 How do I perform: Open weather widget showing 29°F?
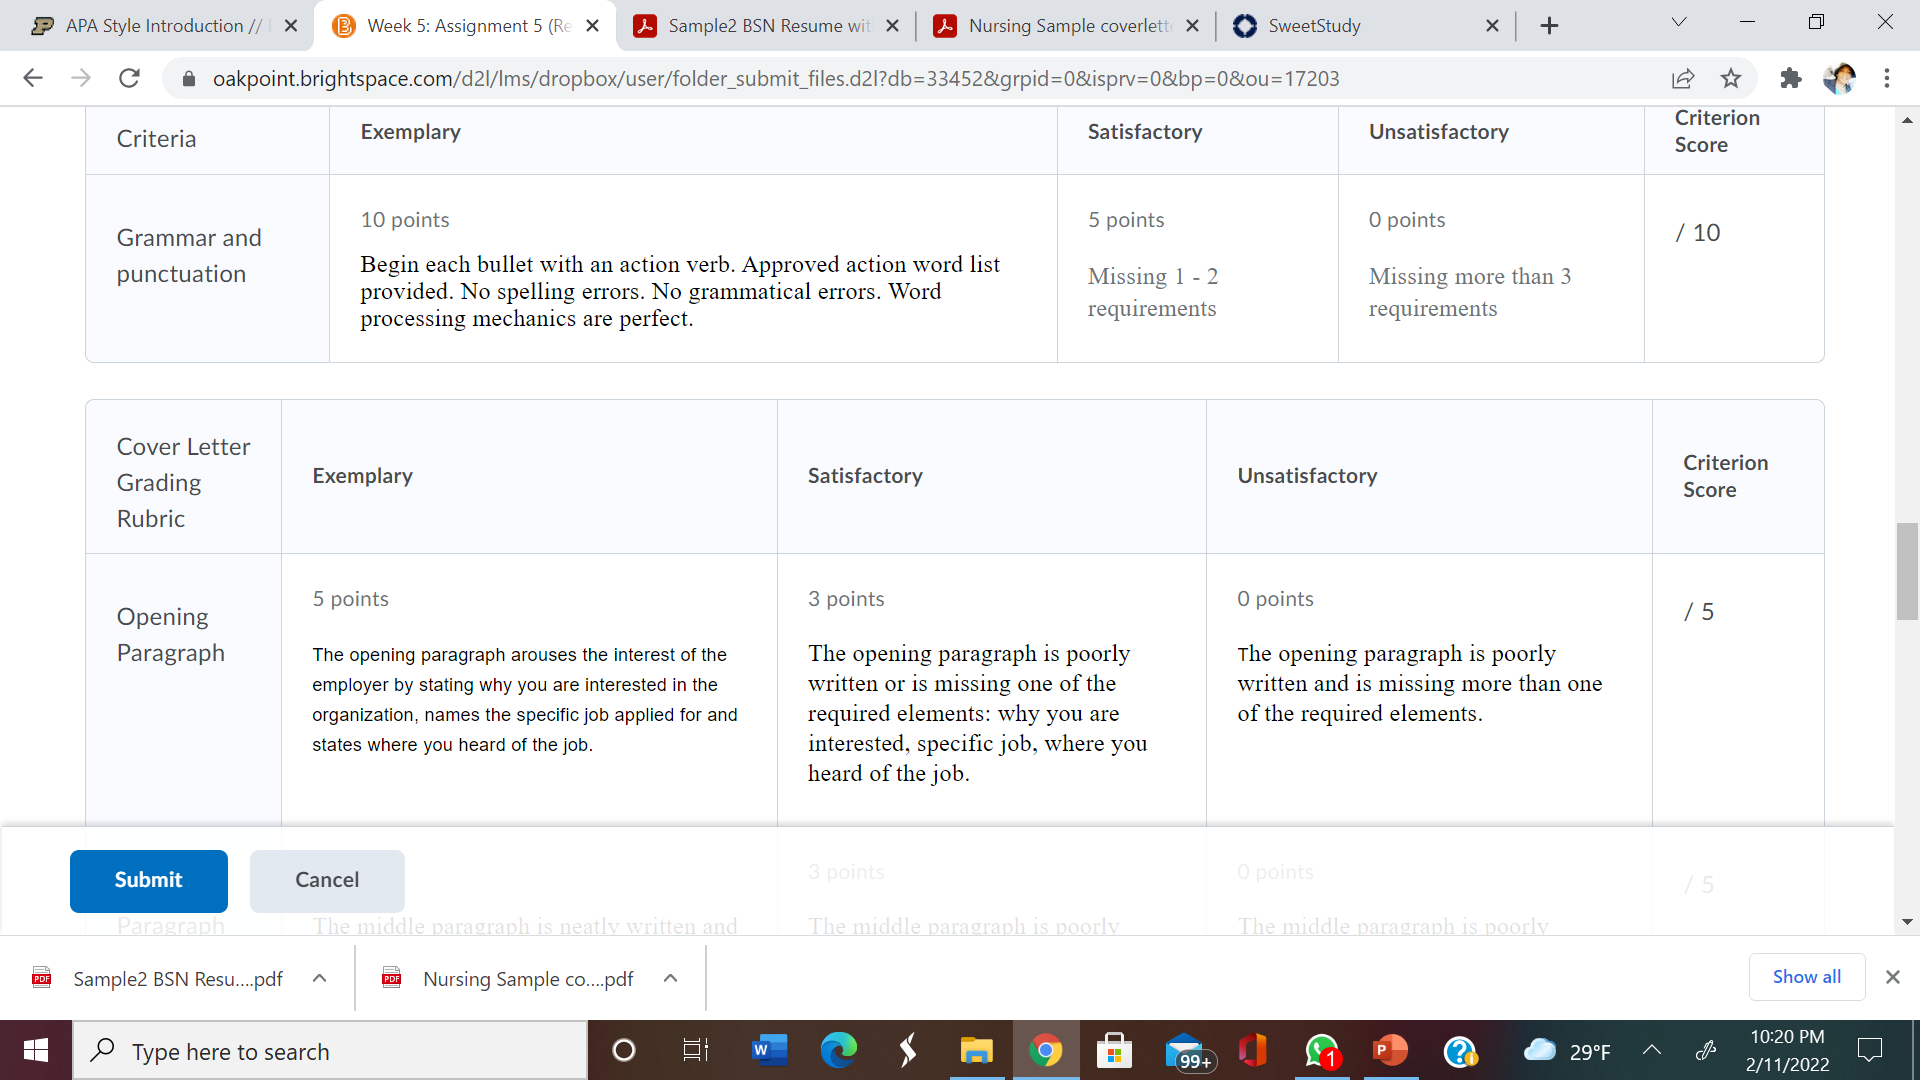click(x=1567, y=1051)
